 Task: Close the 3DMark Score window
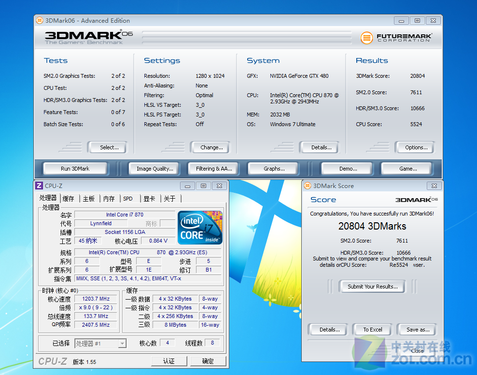click(434, 186)
